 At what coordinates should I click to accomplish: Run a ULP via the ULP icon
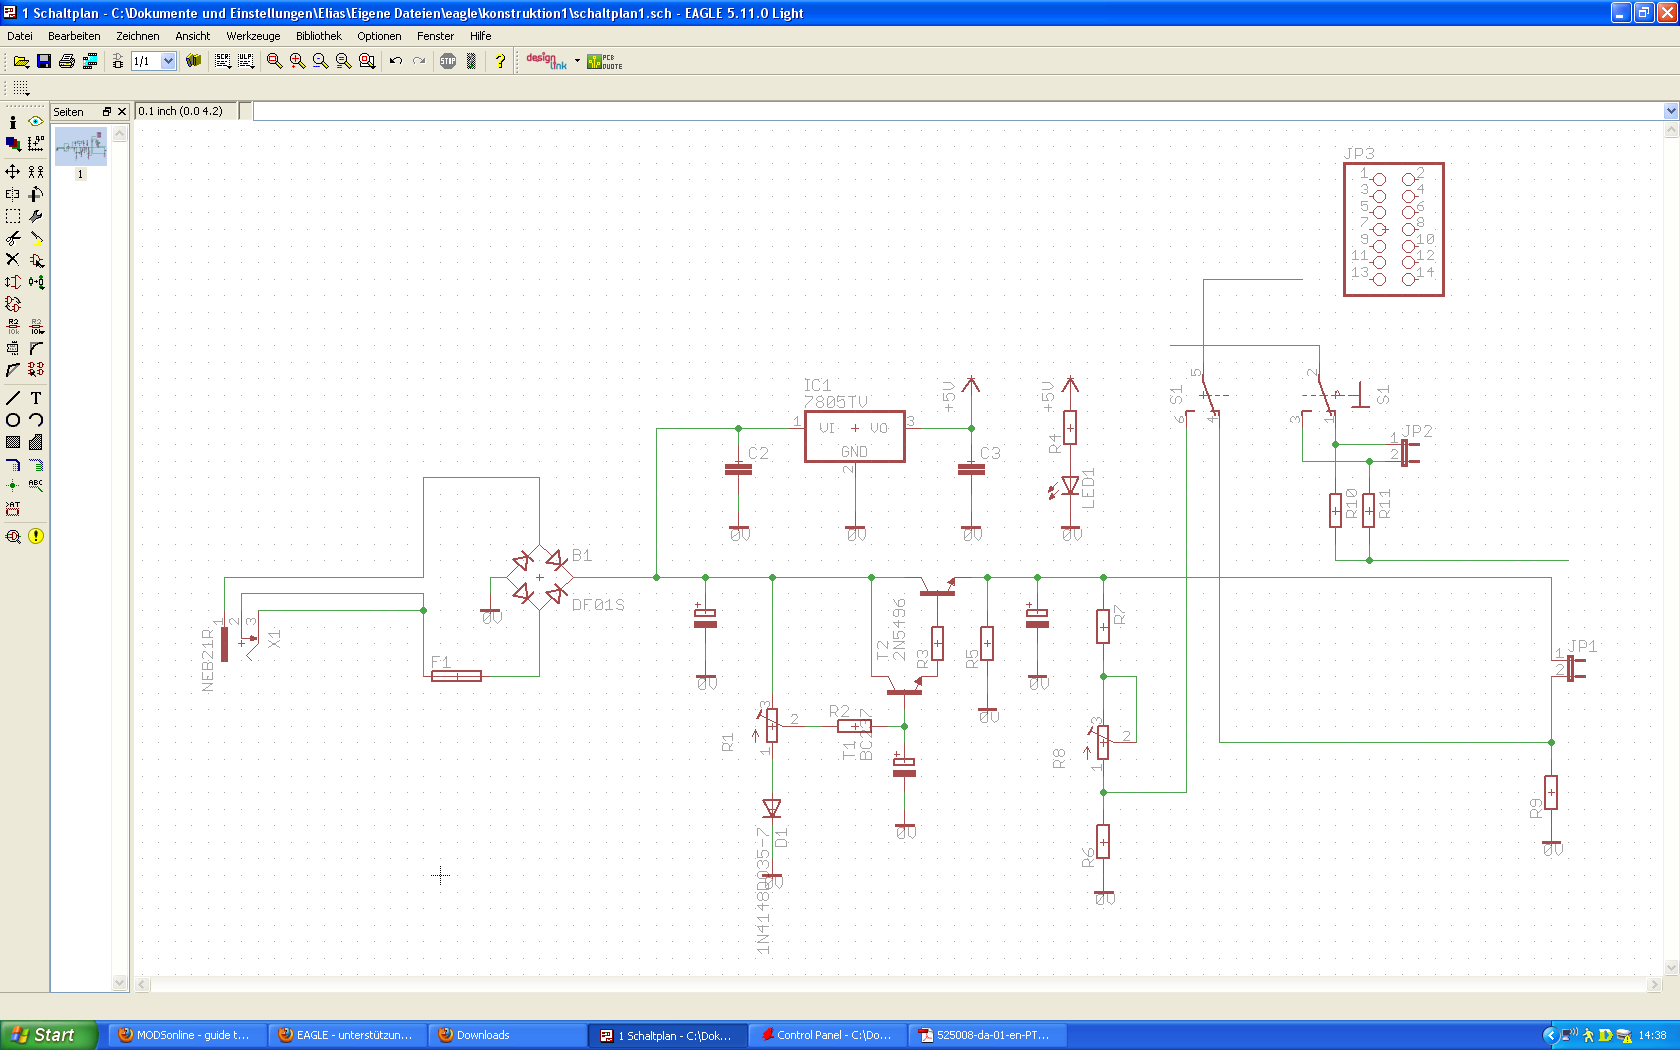pyautogui.click(x=246, y=61)
